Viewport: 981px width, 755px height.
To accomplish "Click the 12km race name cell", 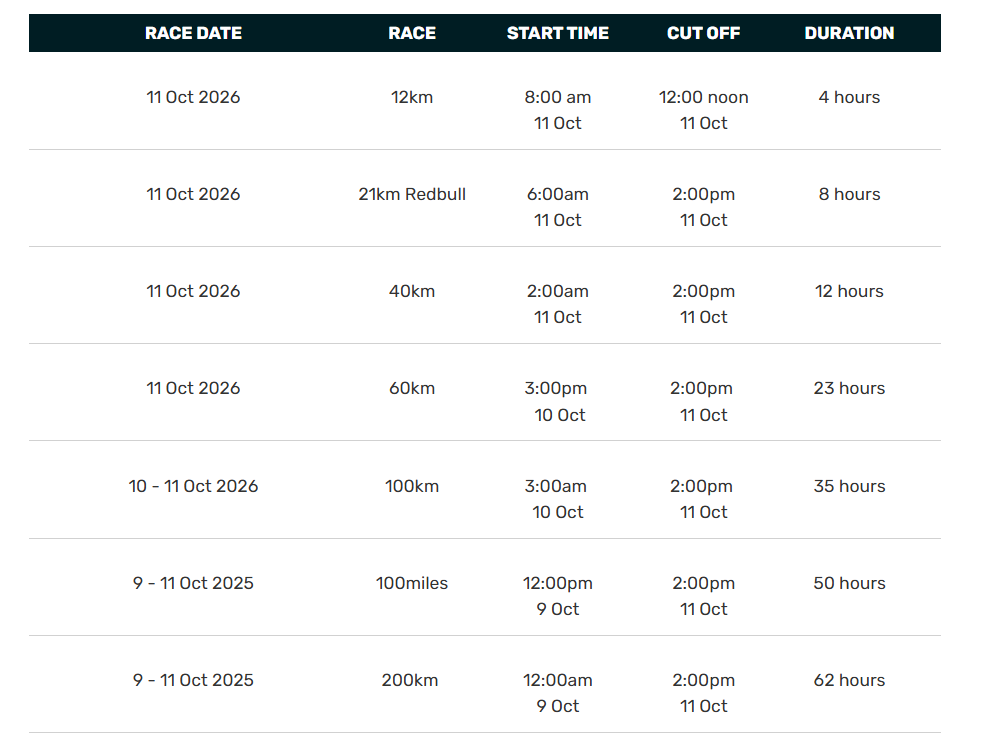I will click(412, 97).
